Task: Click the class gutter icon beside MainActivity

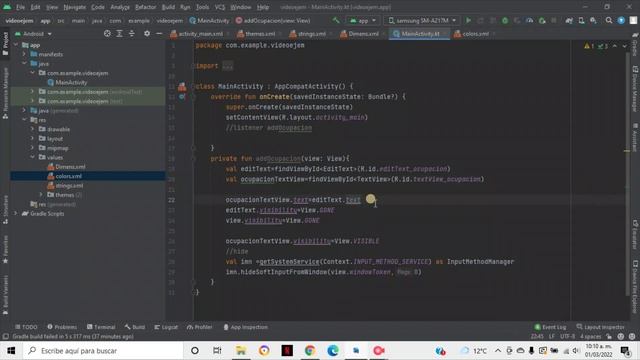Action: (x=182, y=87)
